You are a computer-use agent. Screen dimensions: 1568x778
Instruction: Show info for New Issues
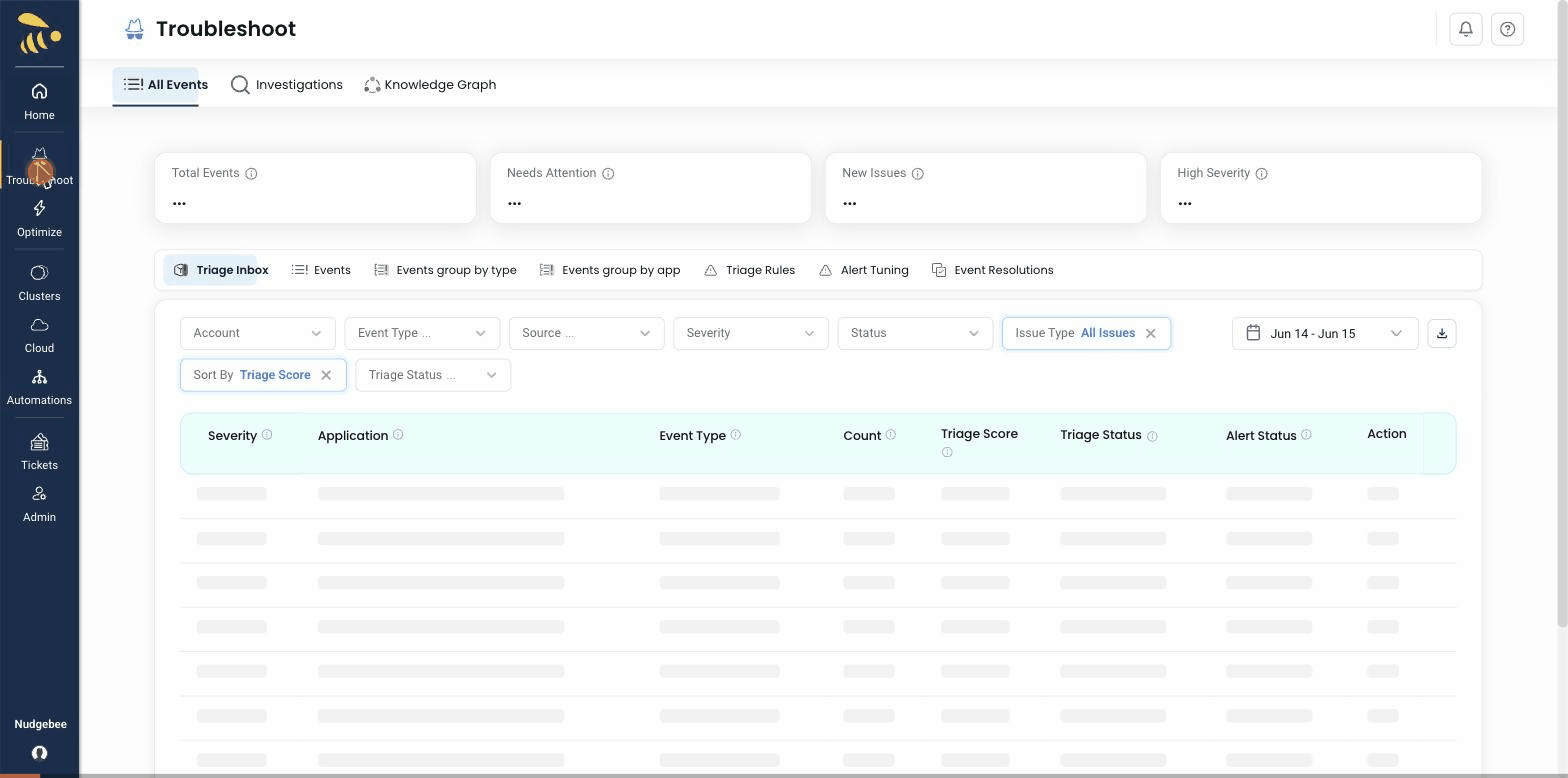point(918,174)
